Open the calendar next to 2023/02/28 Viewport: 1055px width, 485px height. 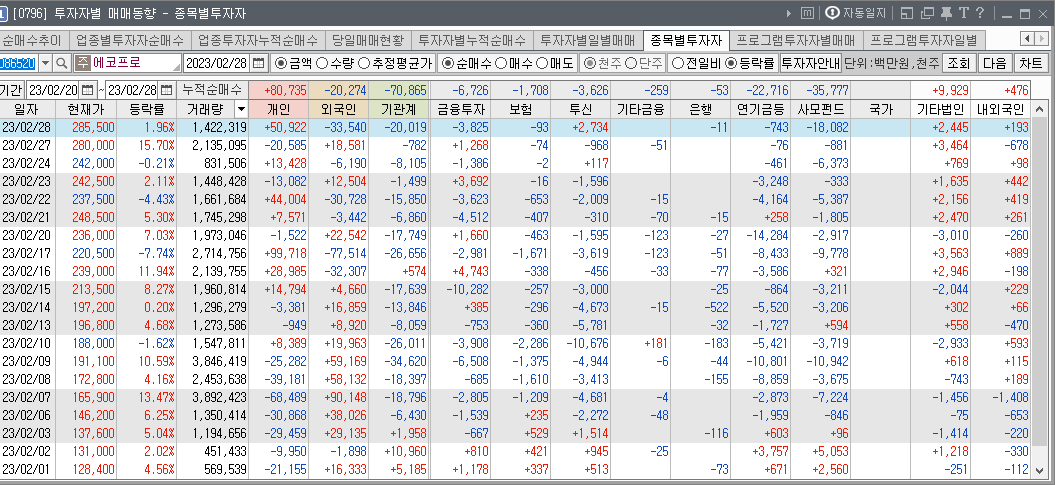click(259, 63)
